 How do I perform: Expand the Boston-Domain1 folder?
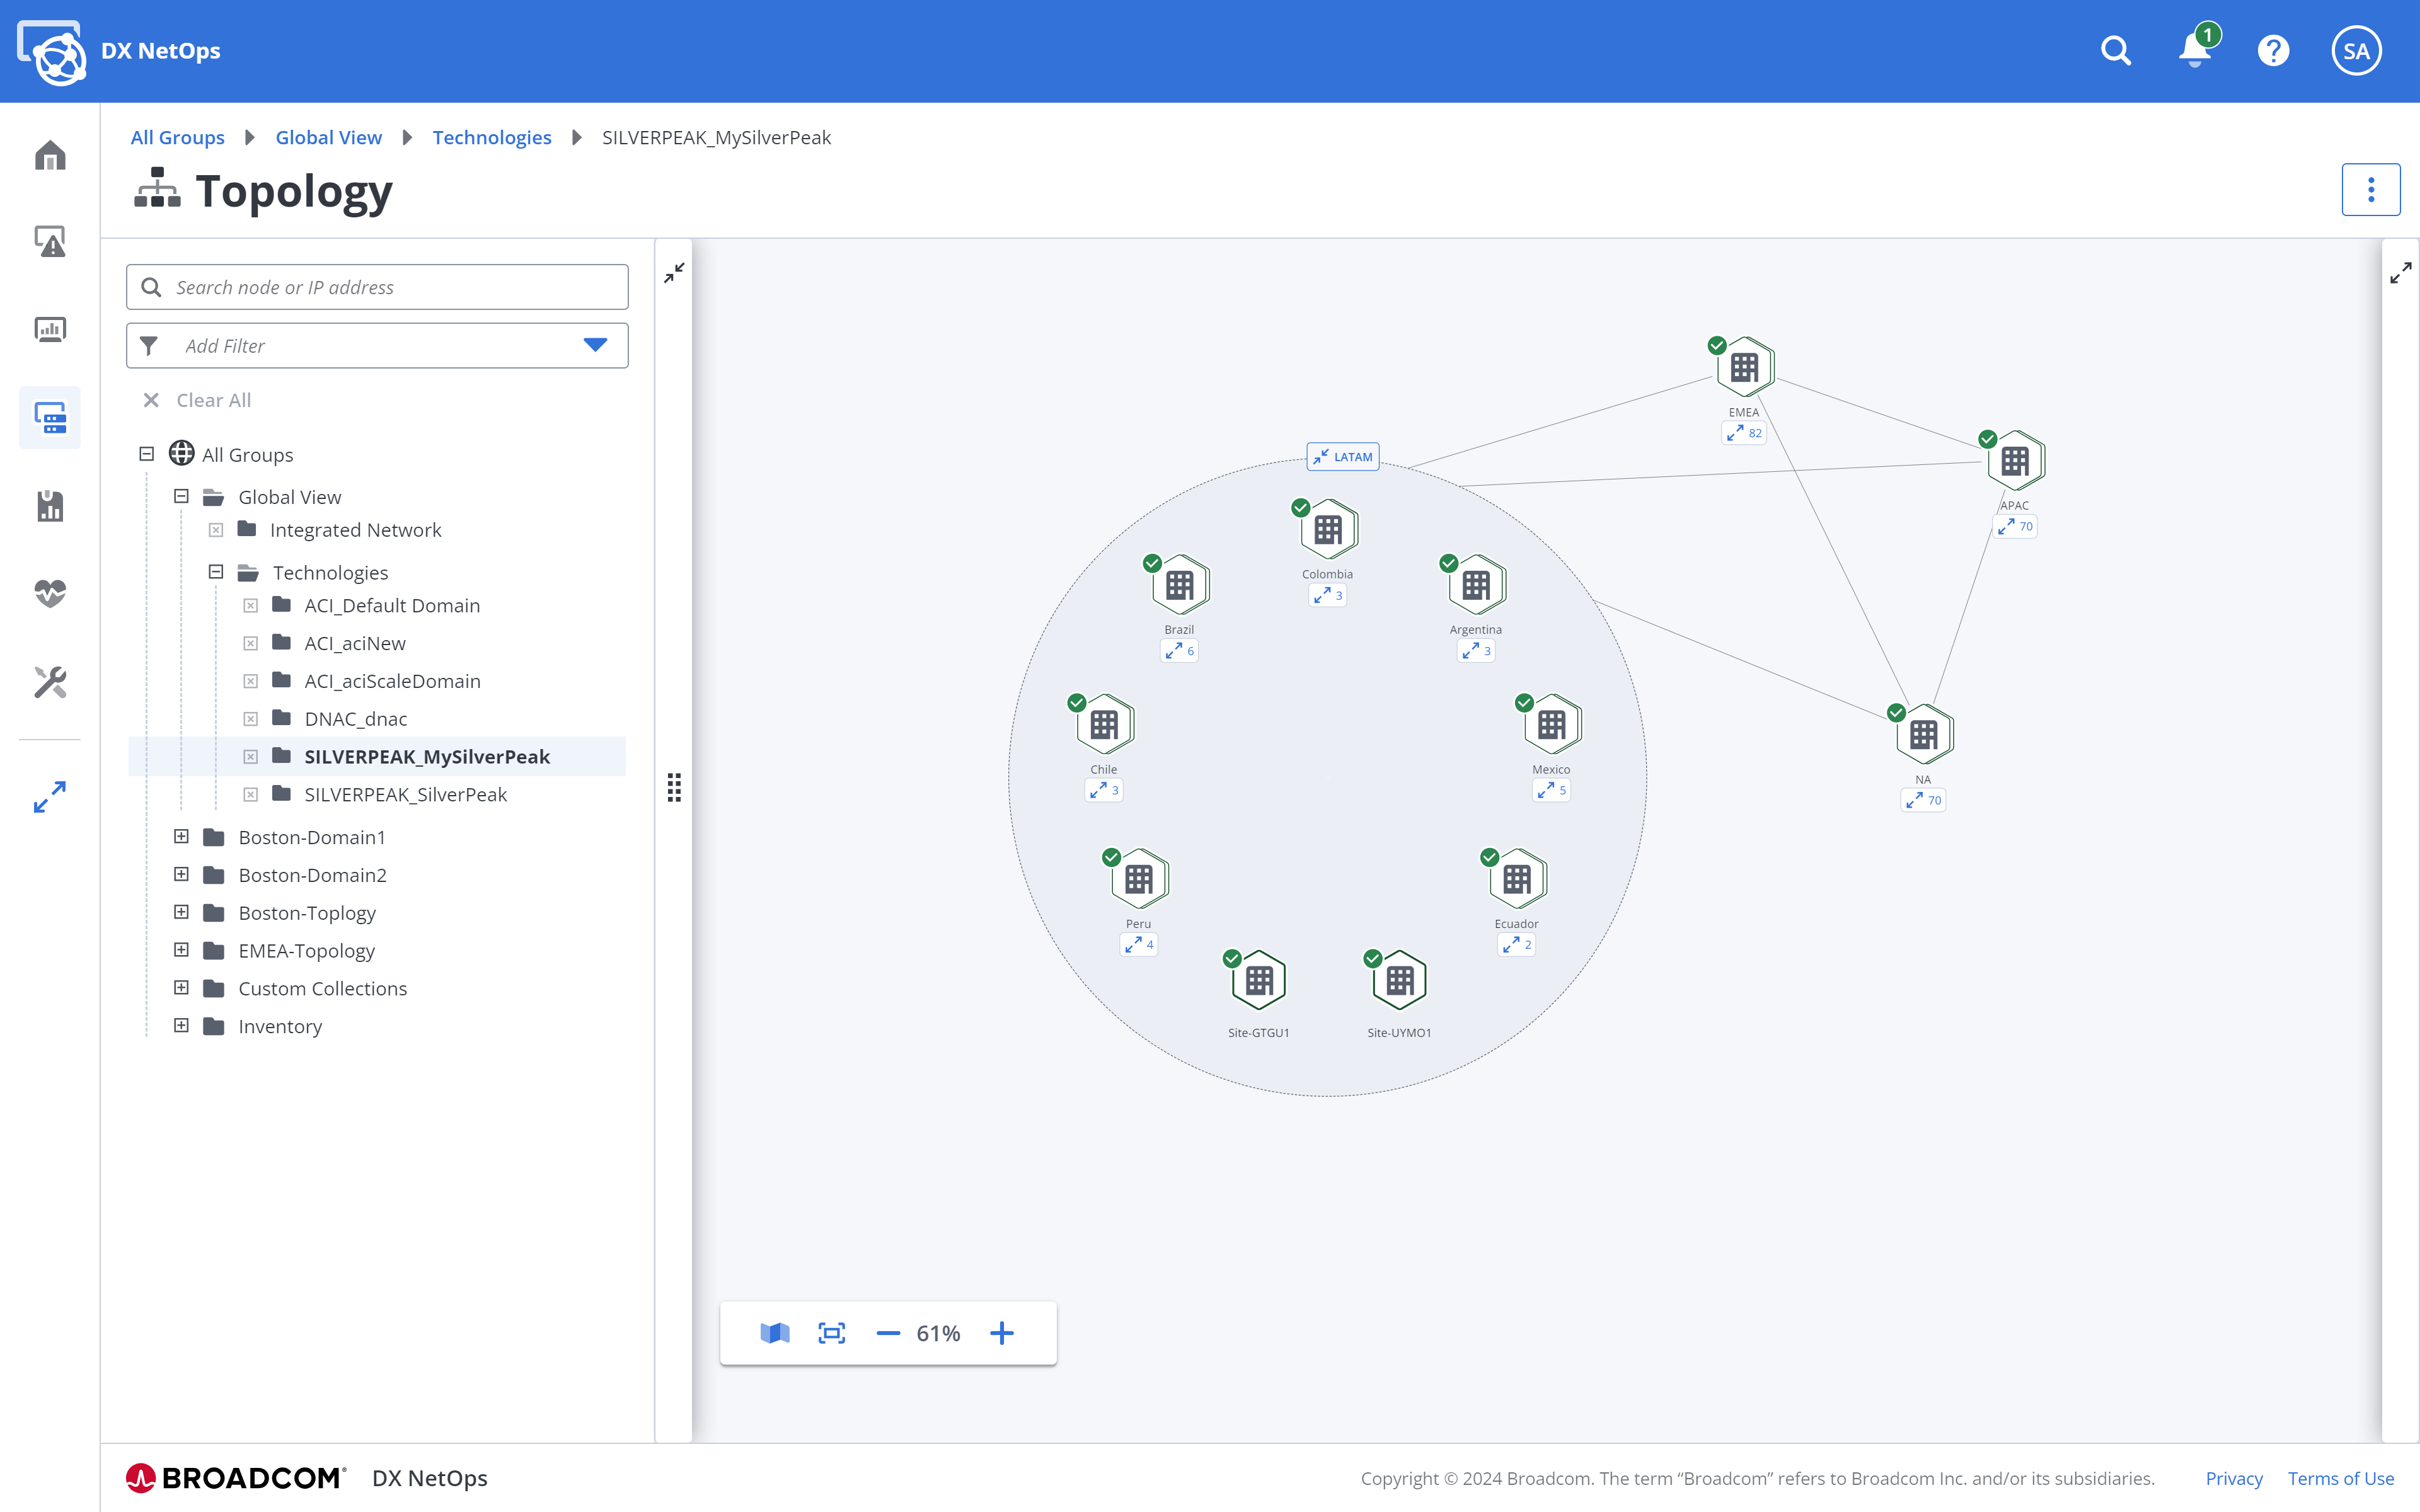(181, 836)
